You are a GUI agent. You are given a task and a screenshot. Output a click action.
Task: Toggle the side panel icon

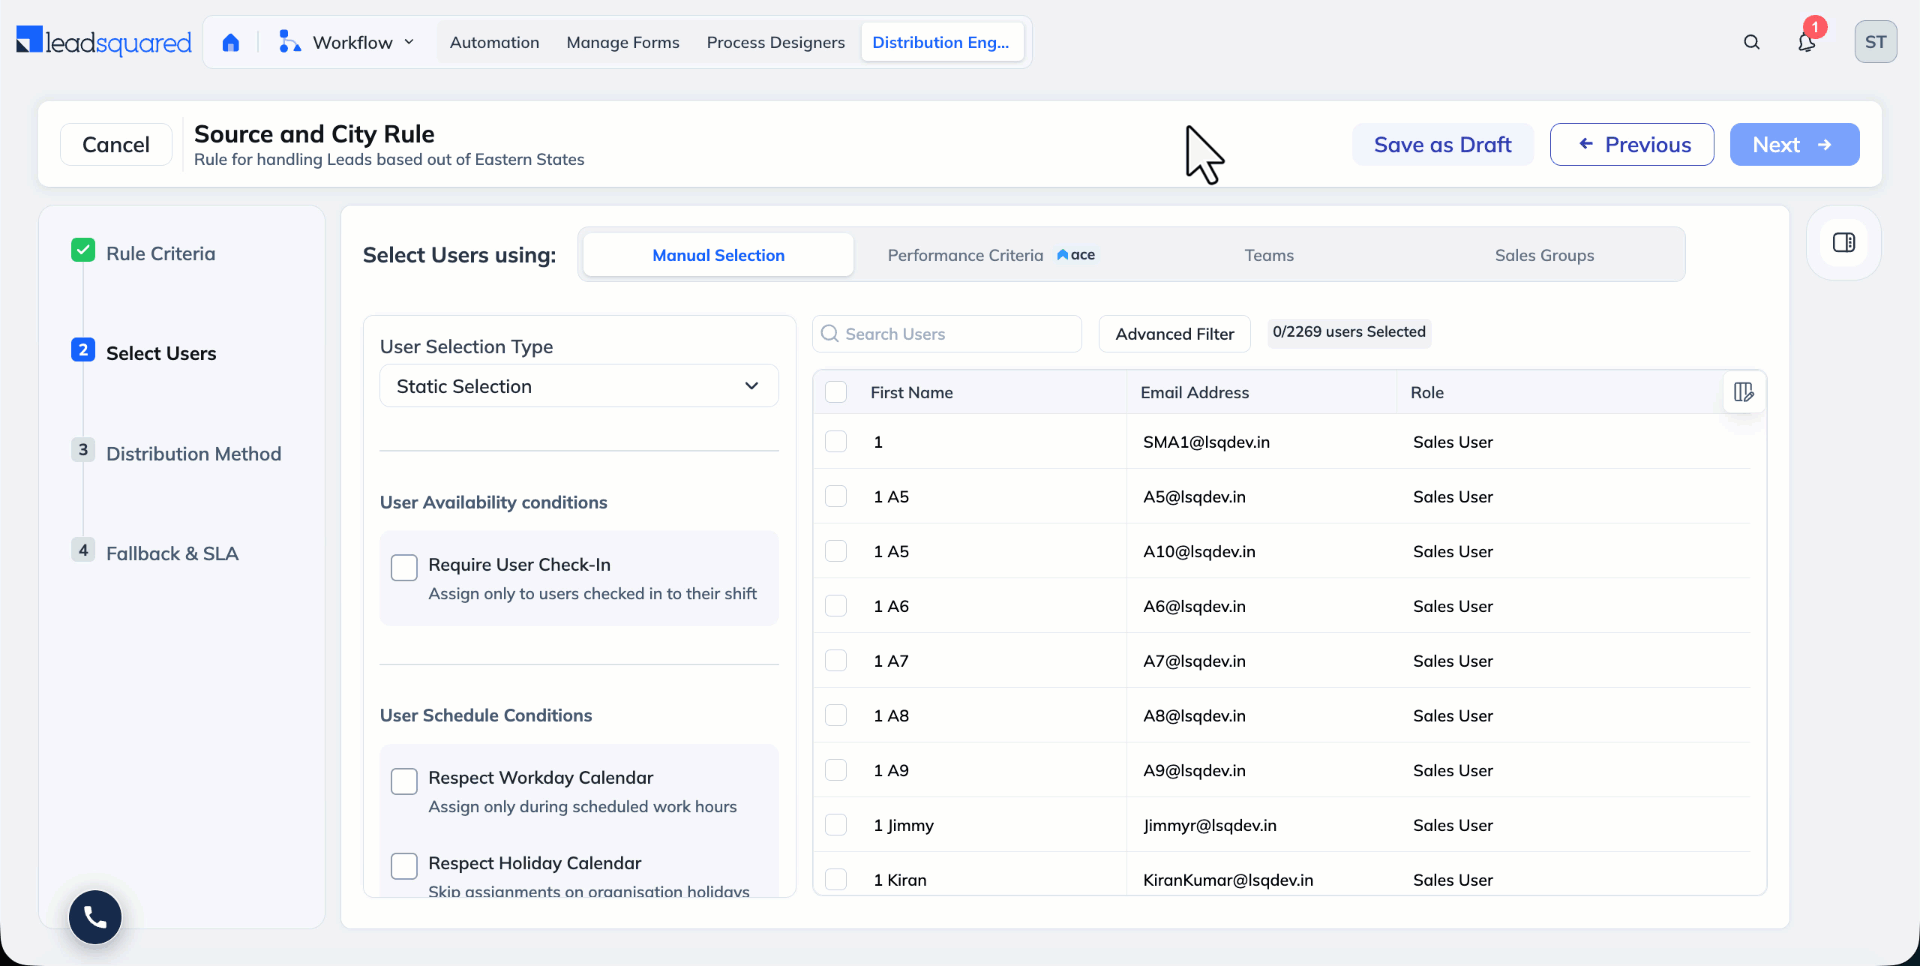1844,243
